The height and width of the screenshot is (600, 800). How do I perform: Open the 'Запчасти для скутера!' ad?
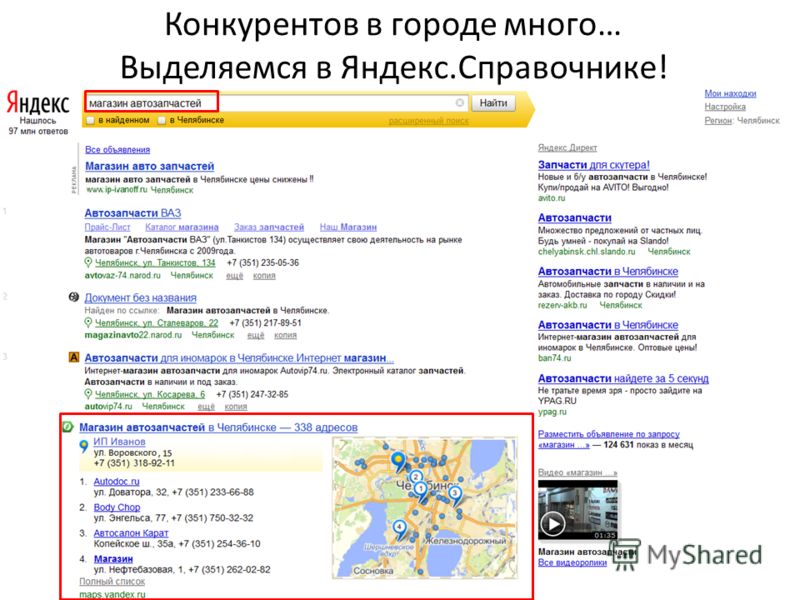[594, 165]
